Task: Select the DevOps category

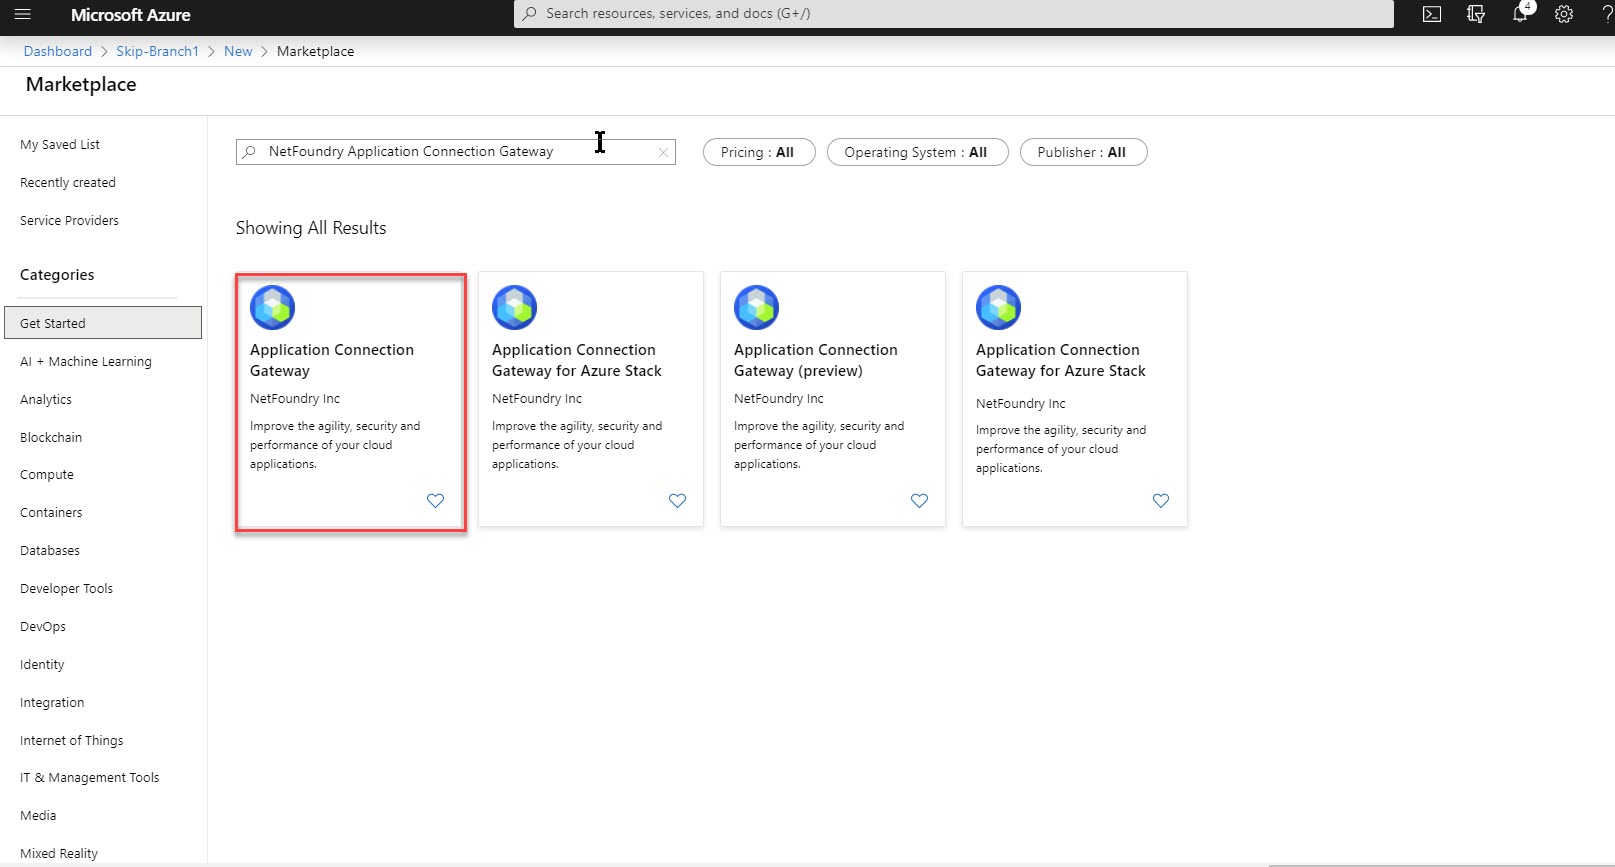Action: pyautogui.click(x=43, y=627)
